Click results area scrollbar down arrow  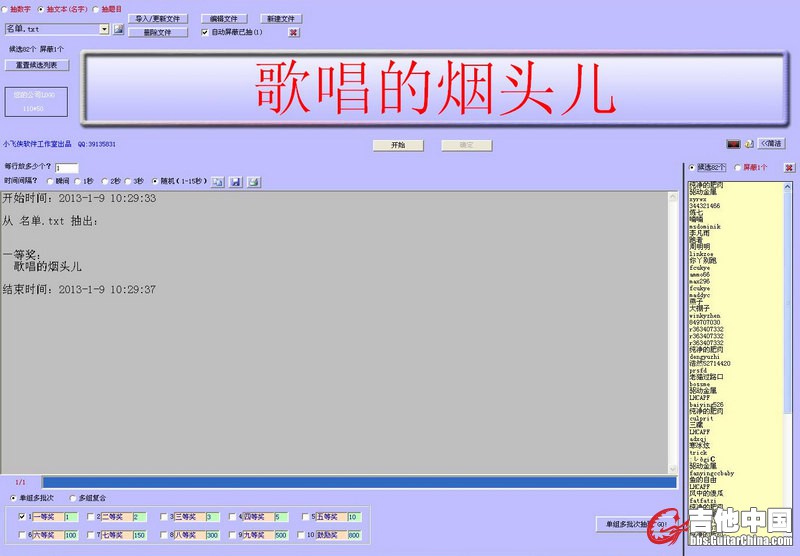pyautogui.click(x=673, y=468)
